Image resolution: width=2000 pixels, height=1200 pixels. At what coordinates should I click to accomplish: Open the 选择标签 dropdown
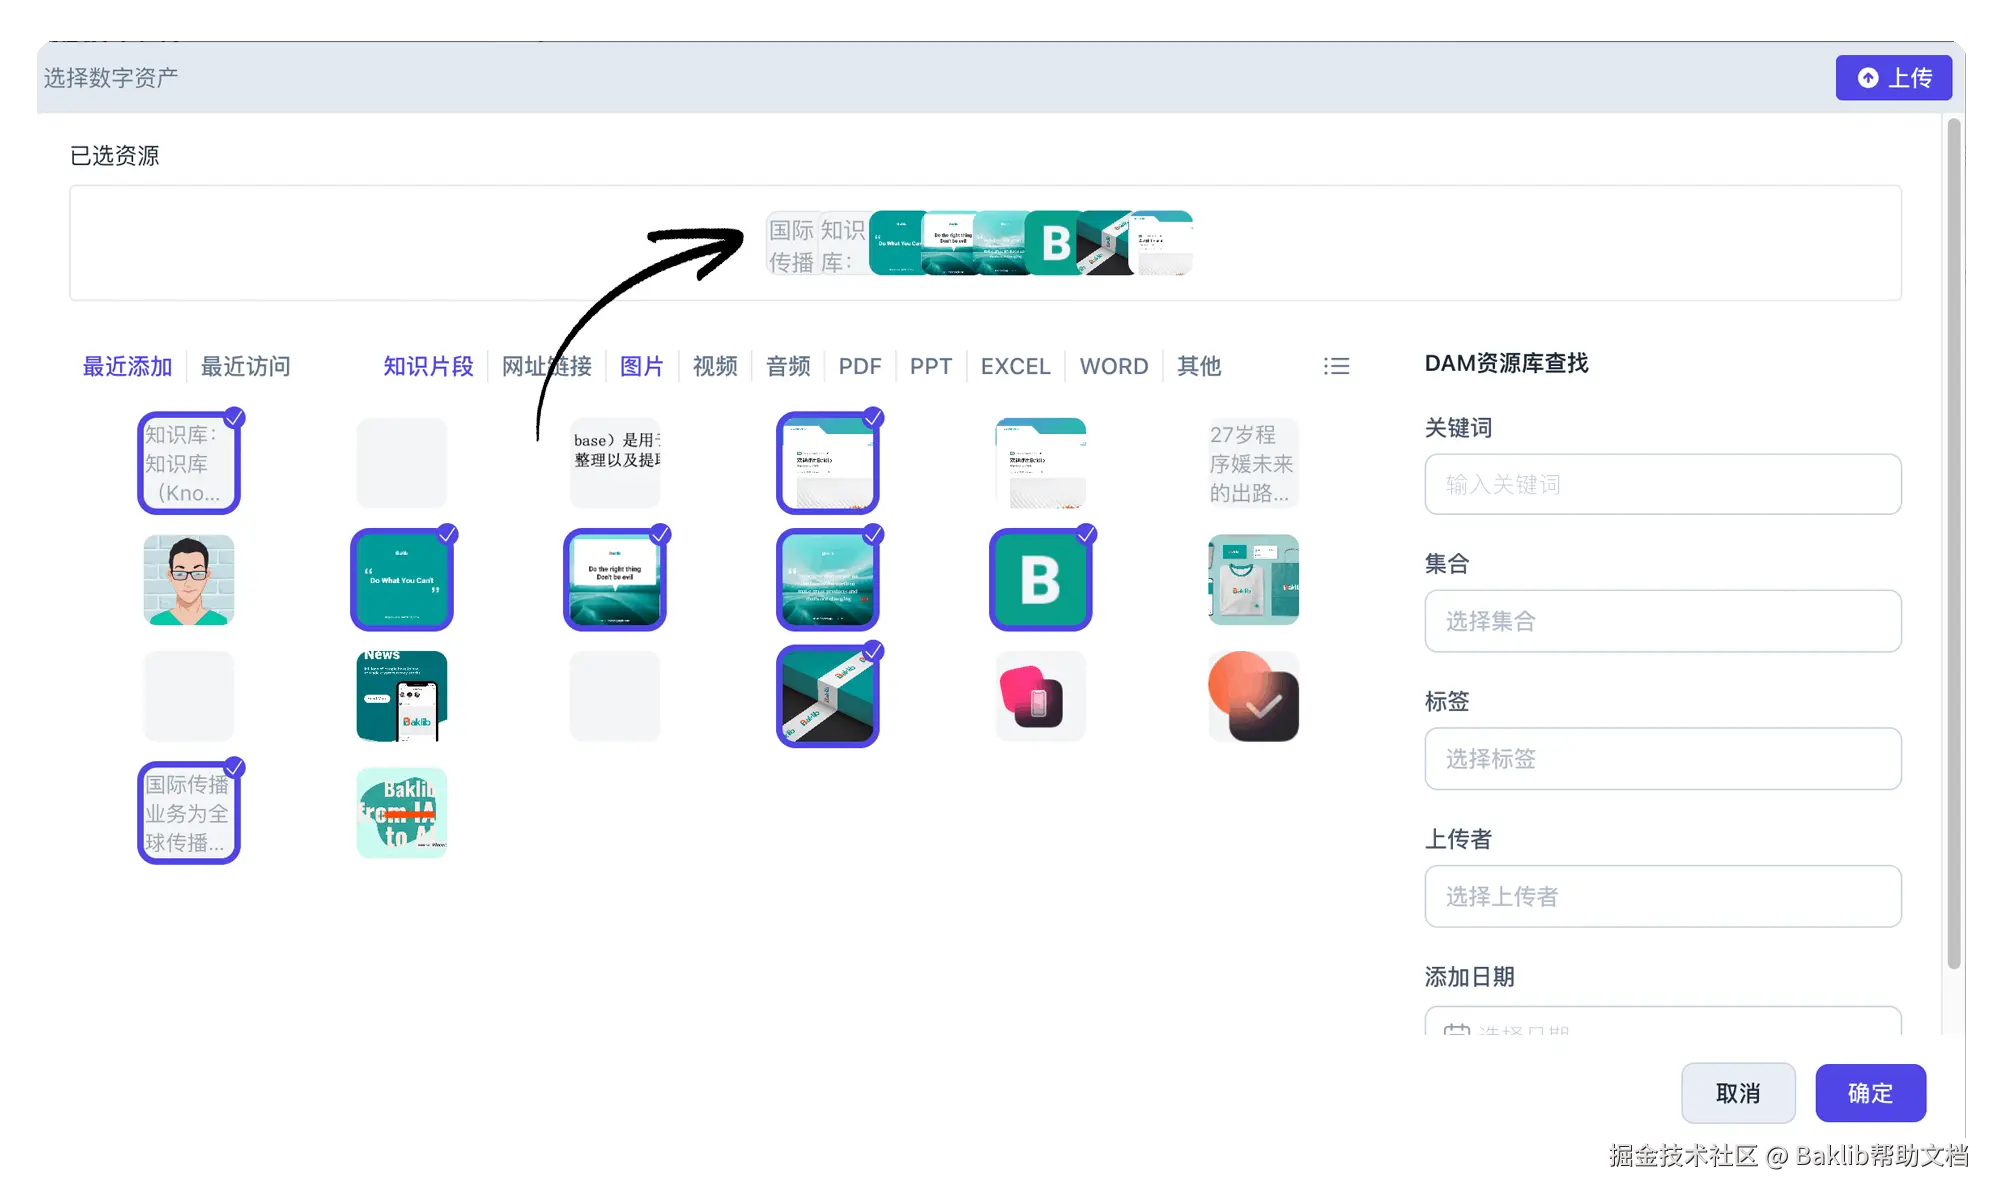point(1662,759)
